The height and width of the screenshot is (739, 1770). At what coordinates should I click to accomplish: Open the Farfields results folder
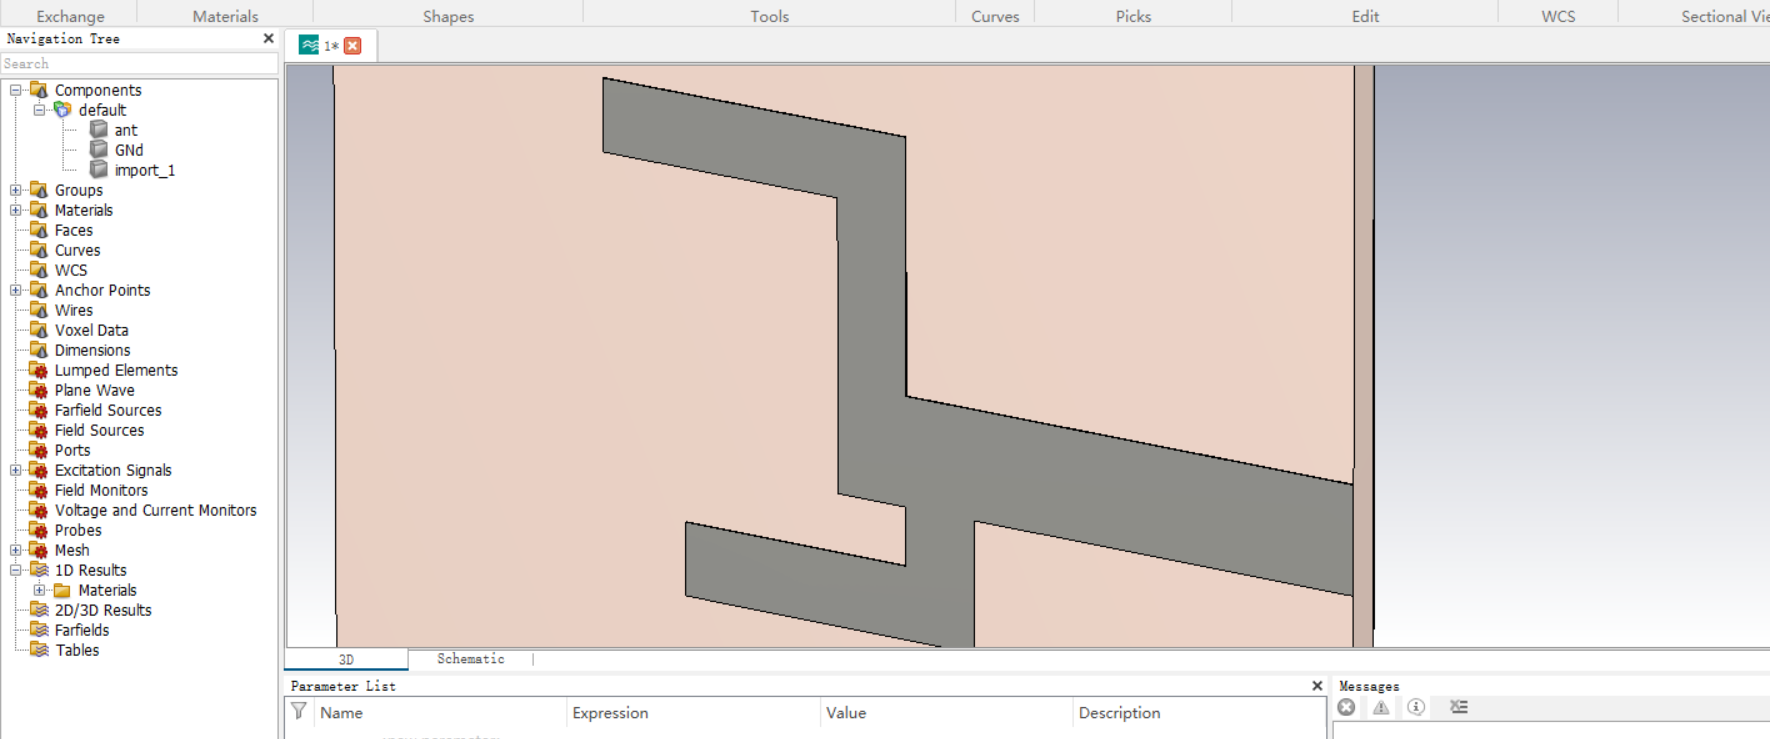82,630
